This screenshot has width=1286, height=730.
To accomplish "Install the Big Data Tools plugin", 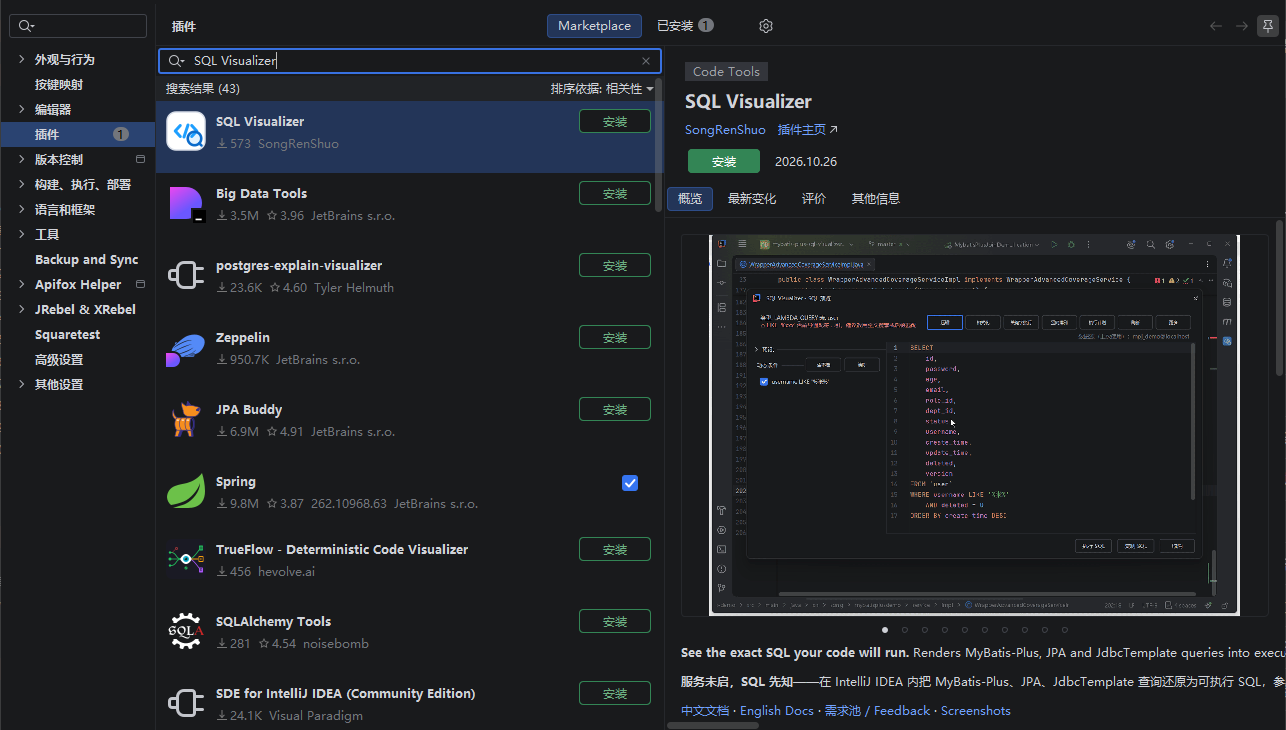I will (615, 194).
